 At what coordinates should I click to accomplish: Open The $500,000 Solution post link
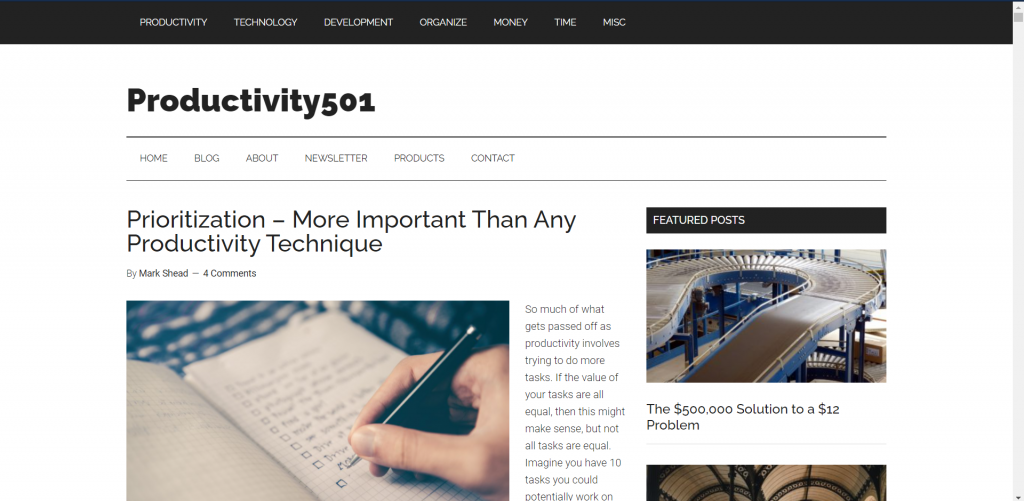[743, 417]
